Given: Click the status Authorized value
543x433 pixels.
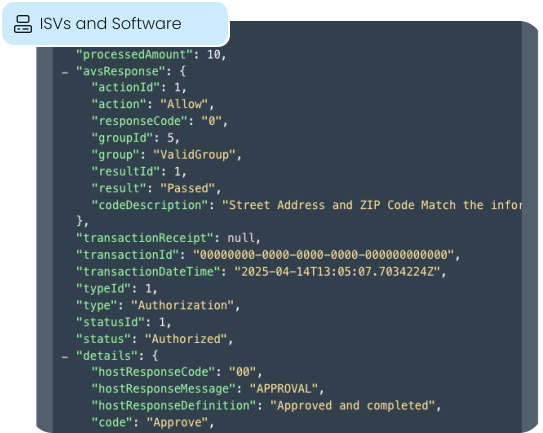Looking at the screenshot, I should coord(186,339).
